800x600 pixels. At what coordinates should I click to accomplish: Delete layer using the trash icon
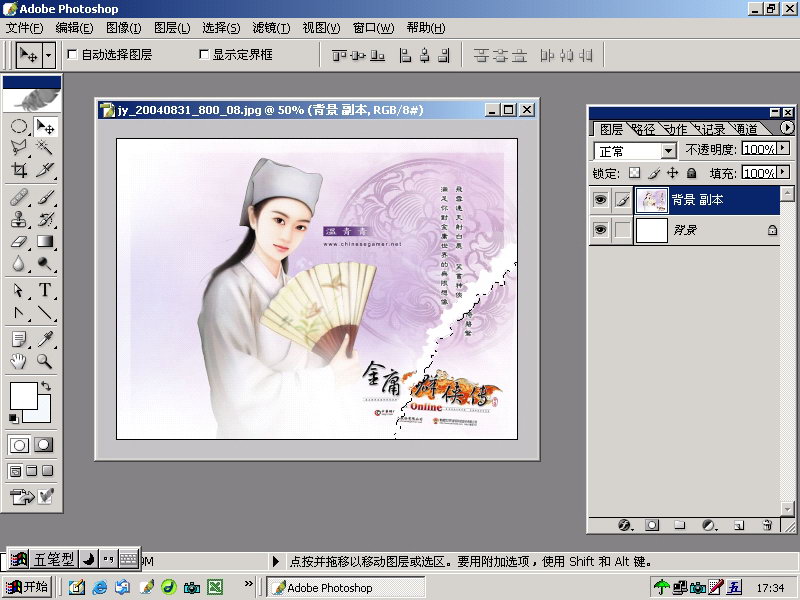tap(767, 524)
